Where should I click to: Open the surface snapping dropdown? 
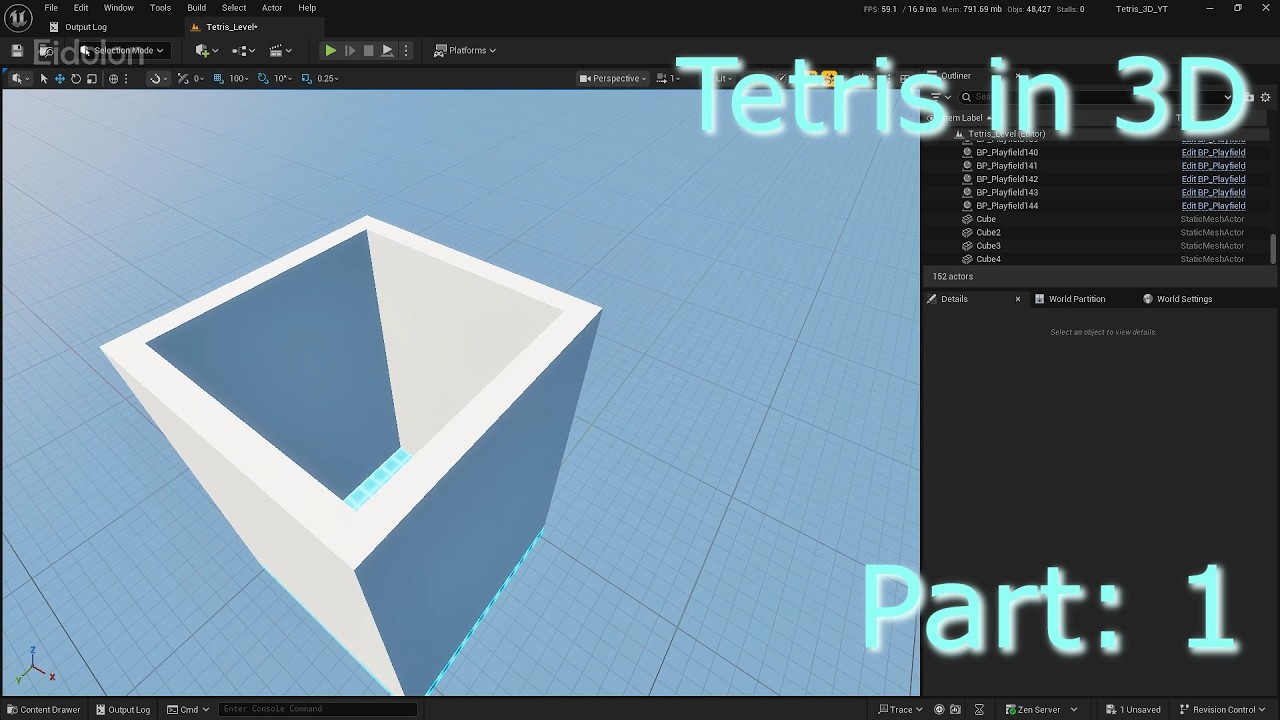157,78
